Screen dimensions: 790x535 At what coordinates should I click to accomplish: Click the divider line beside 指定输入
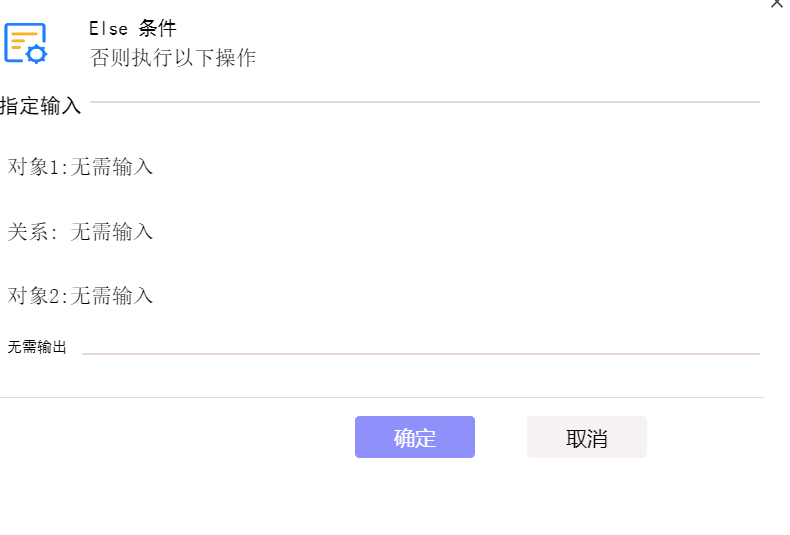(425, 102)
